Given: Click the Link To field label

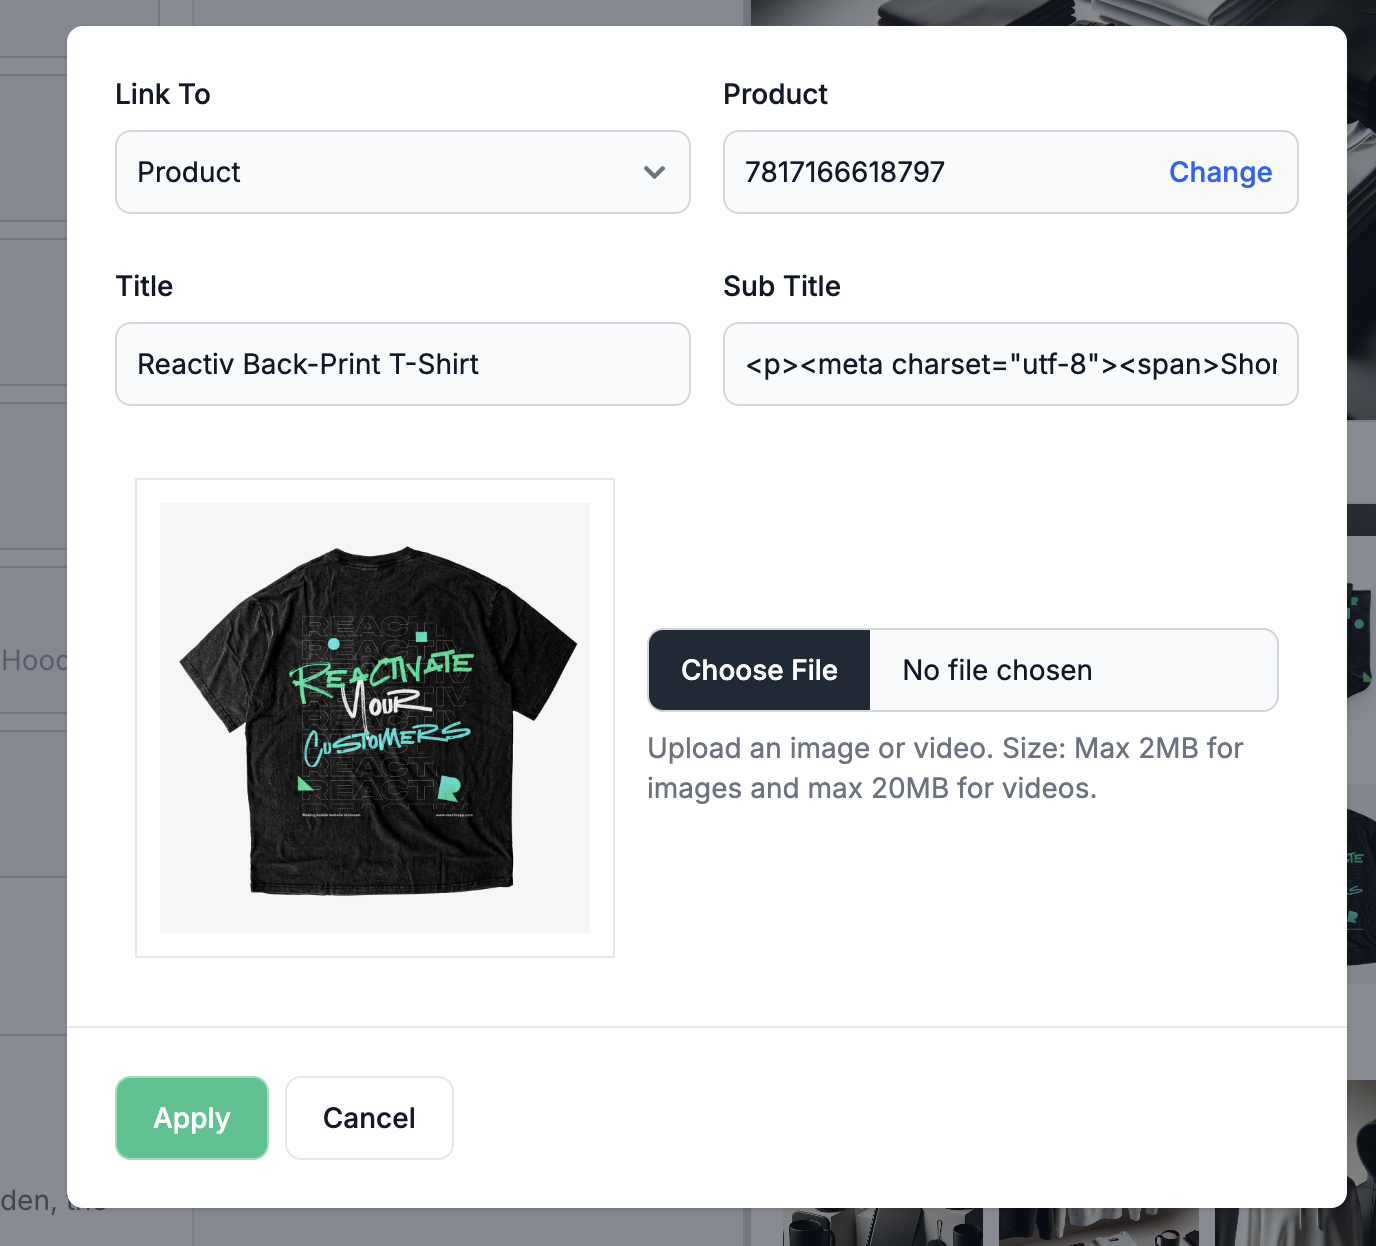Looking at the screenshot, I should click(163, 94).
